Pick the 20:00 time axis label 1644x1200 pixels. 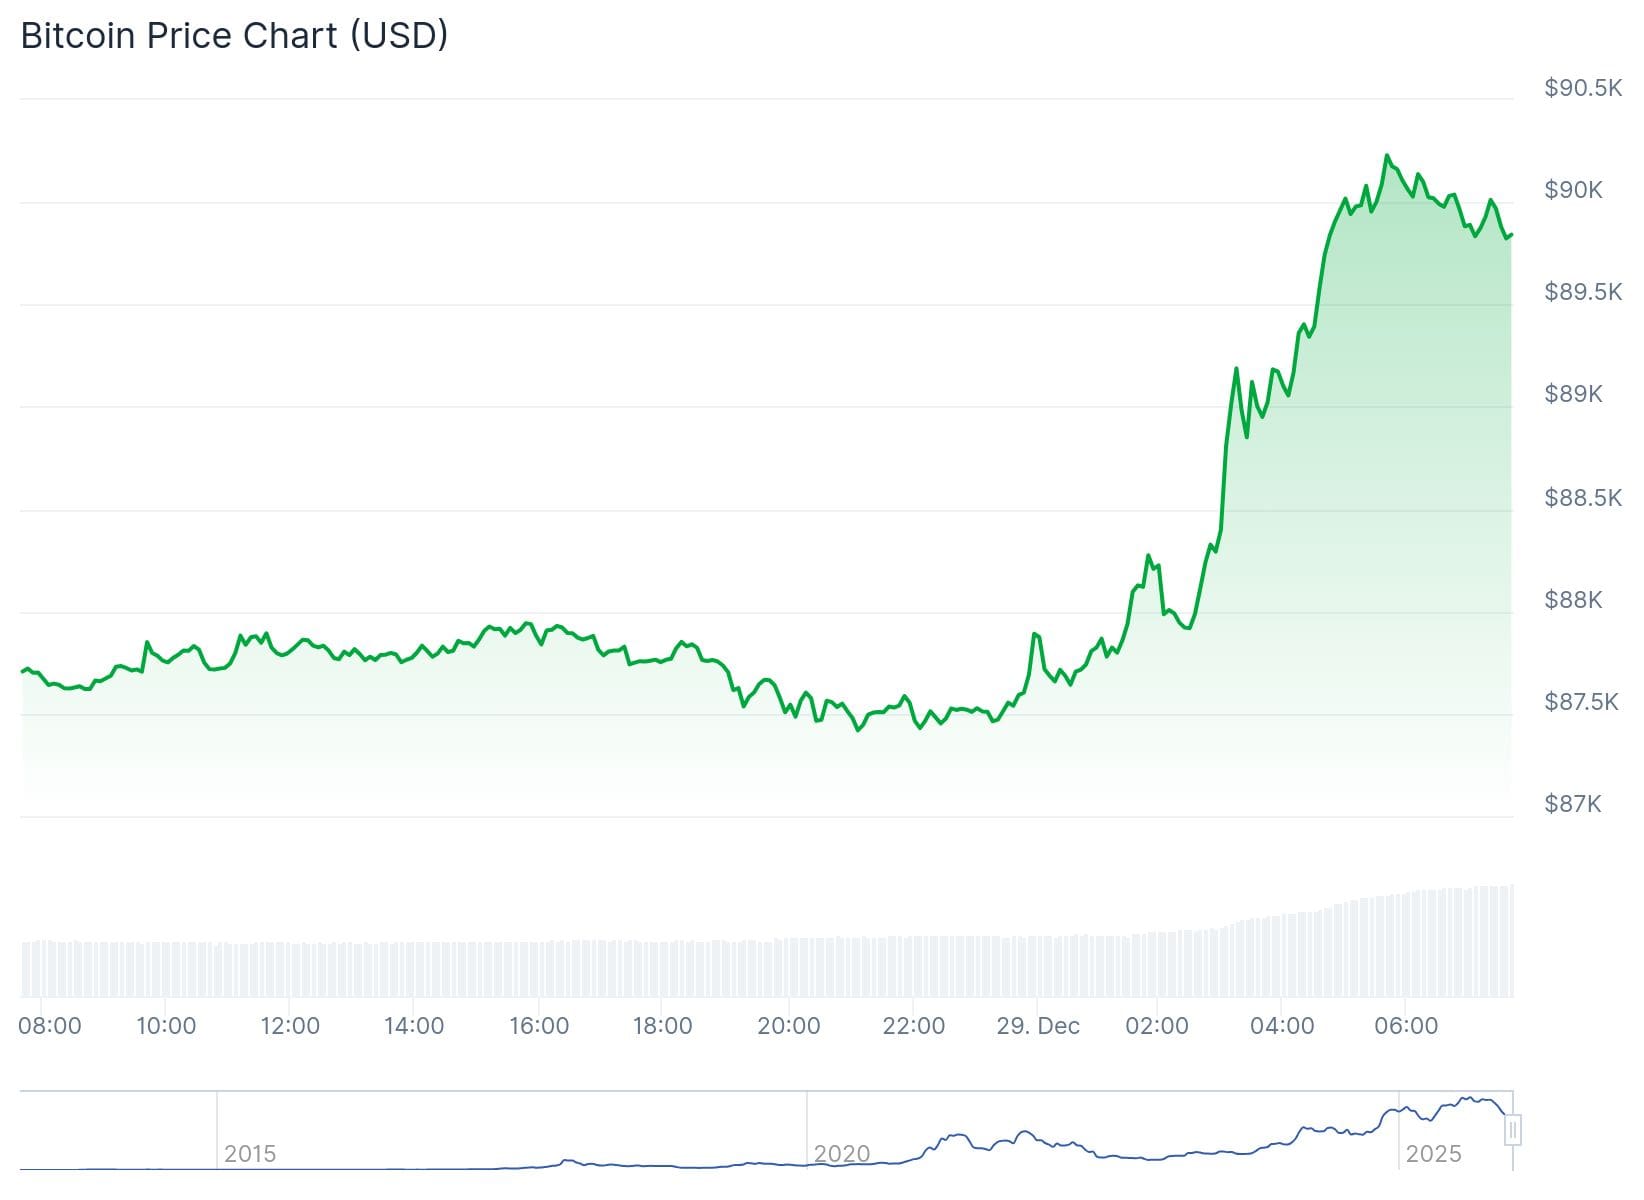[788, 1026]
